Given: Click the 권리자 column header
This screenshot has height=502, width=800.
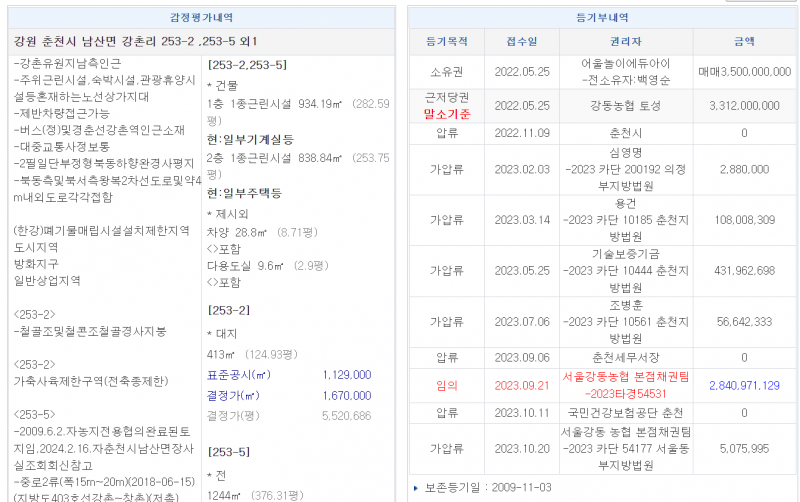Looking at the screenshot, I should point(626,42).
